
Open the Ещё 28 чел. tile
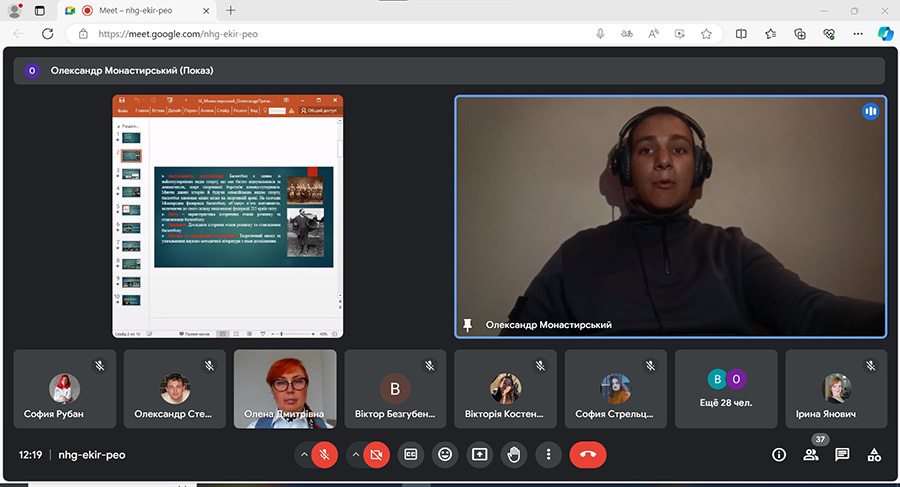coord(726,389)
